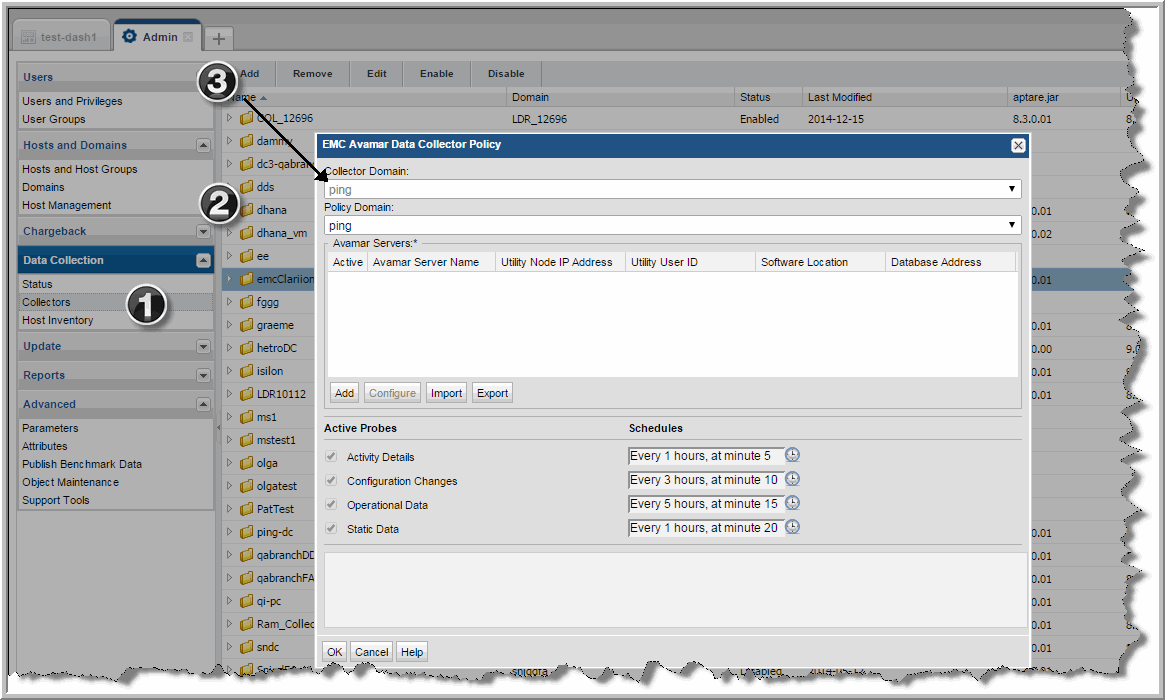Toggle the Activity Details probe checkbox
The image size is (1165, 700).
[x=331, y=457]
